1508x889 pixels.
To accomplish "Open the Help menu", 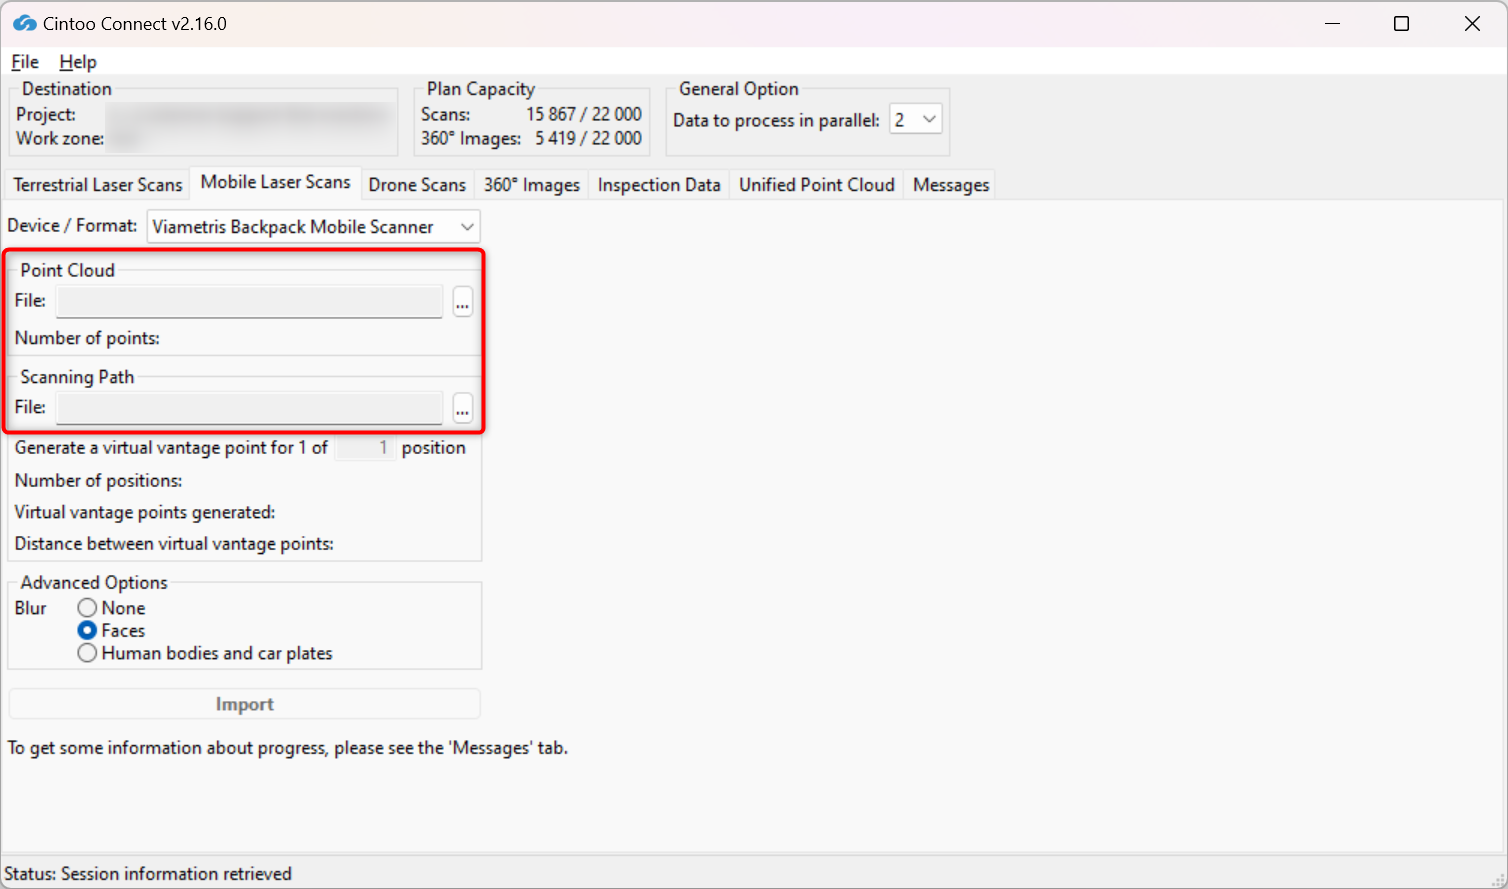I will tap(78, 62).
